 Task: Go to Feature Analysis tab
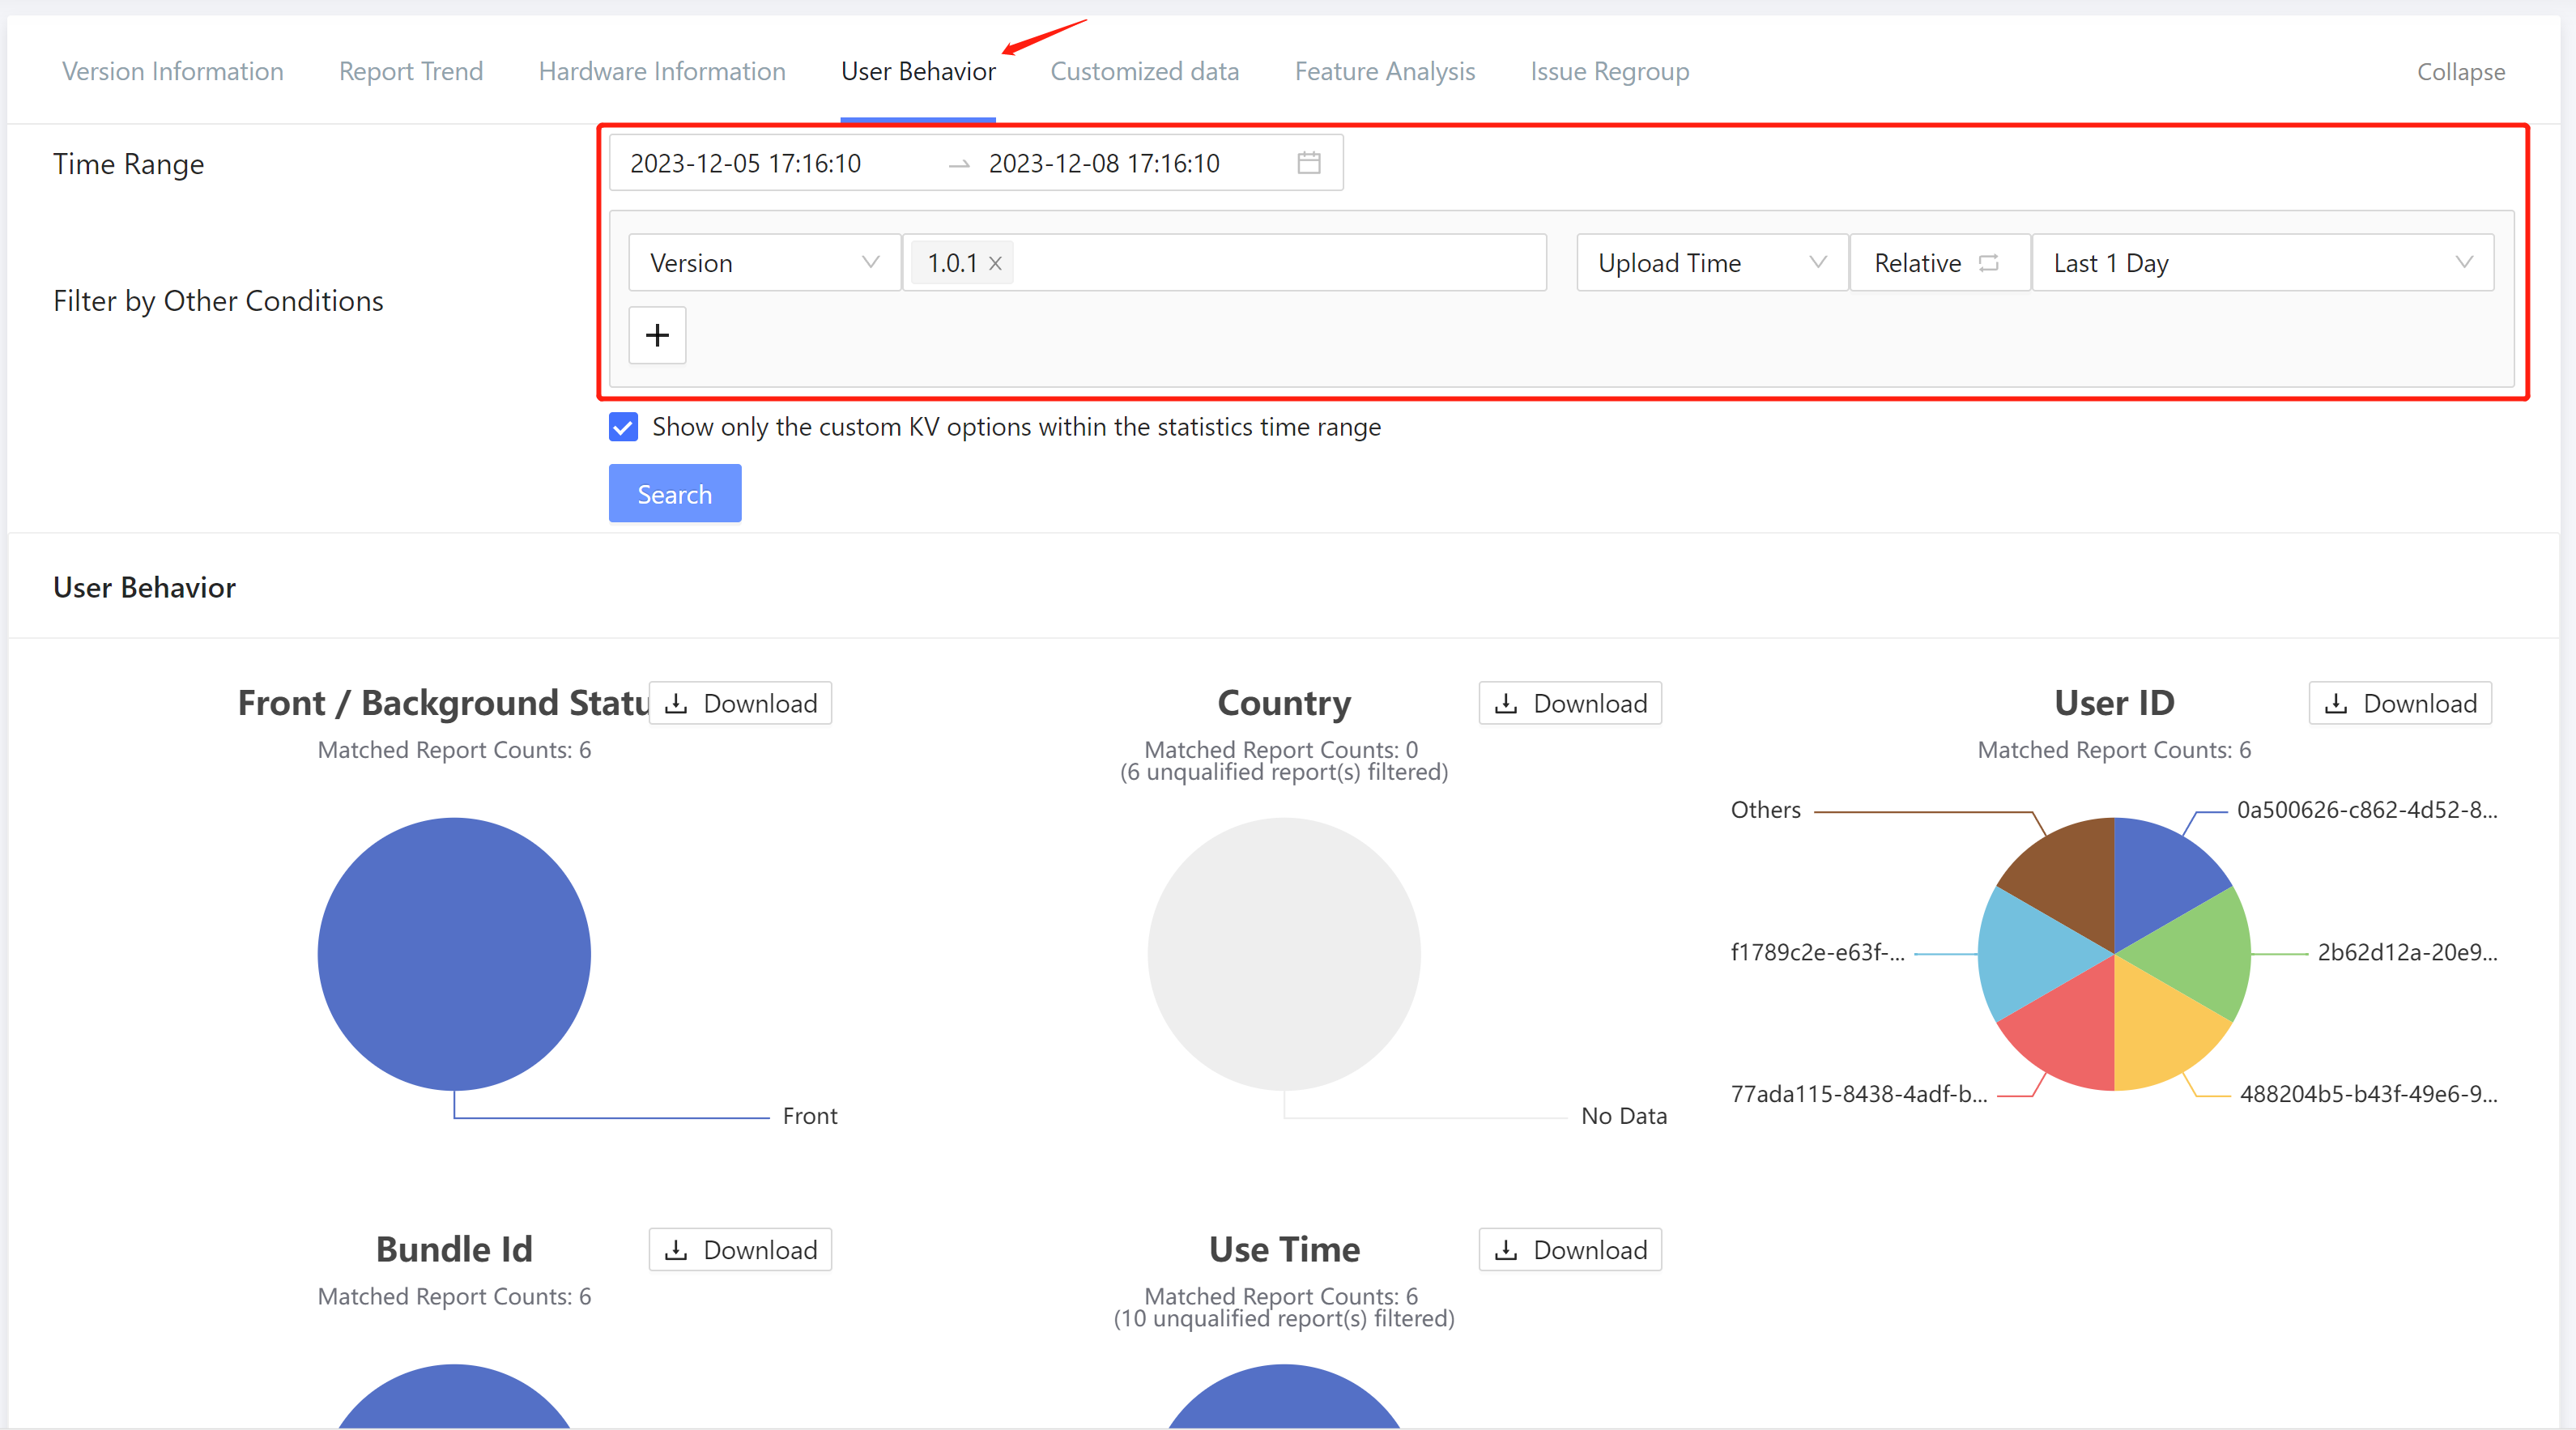tap(1385, 72)
